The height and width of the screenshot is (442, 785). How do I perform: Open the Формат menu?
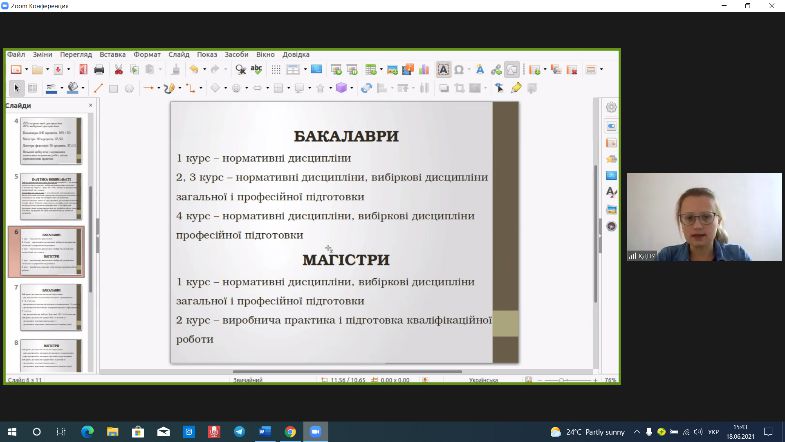[x=147, y=54]
